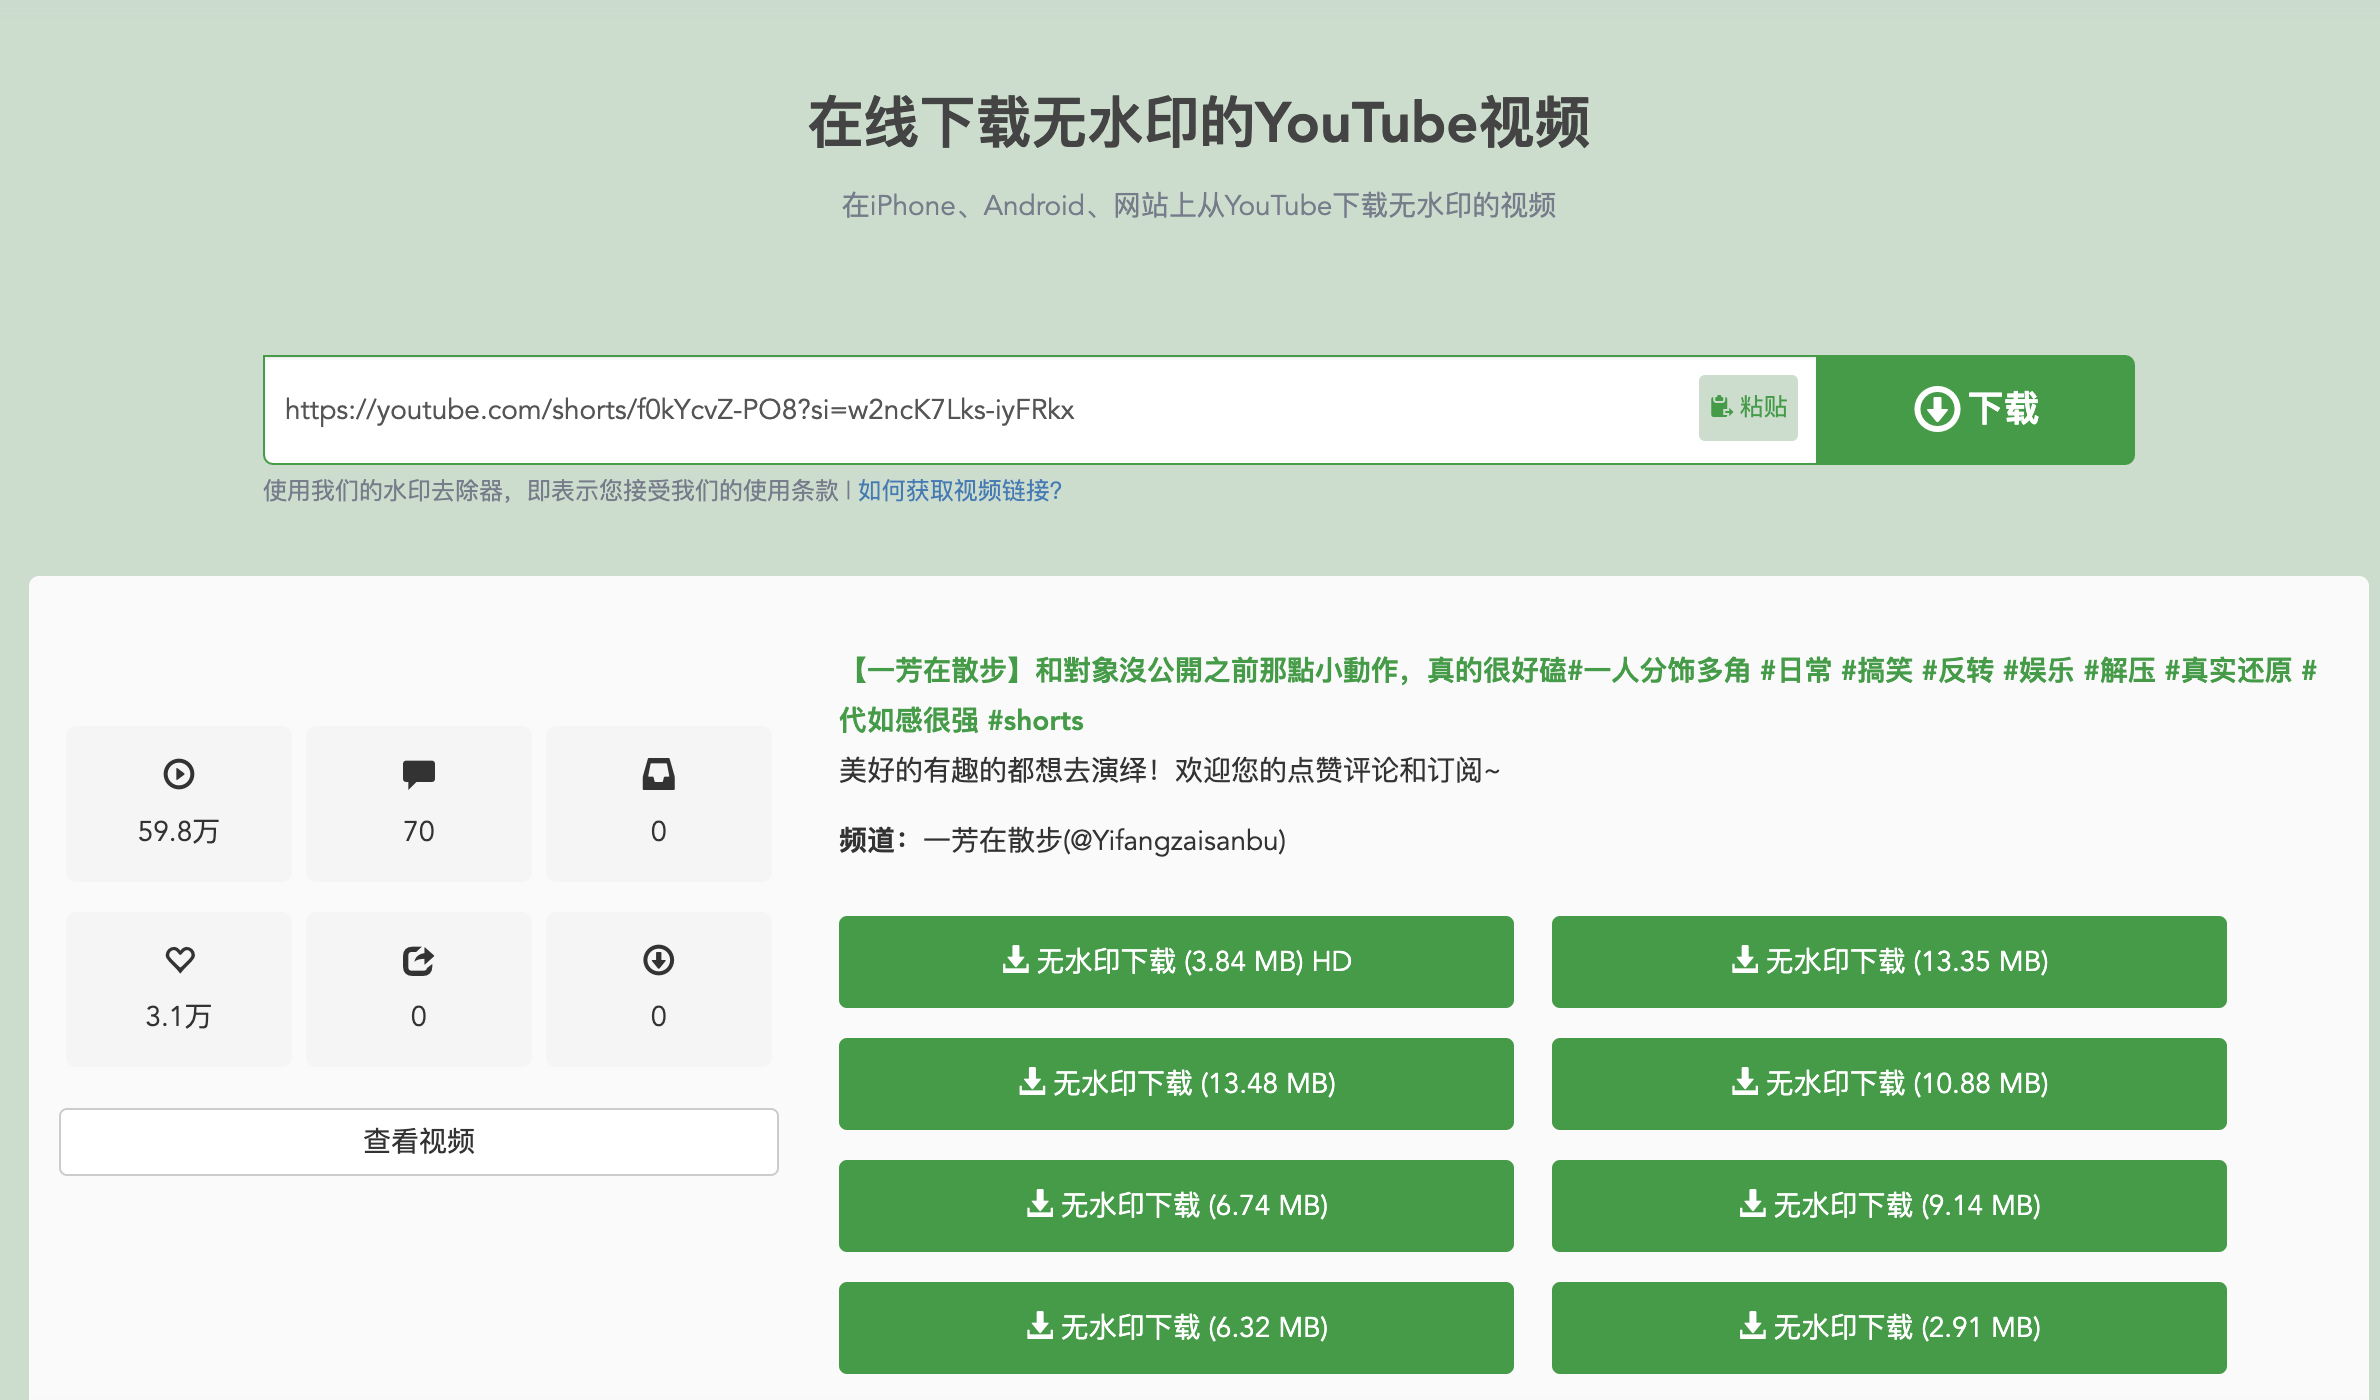Open the 如何获取视频链接? link
The width and height of the screenshot is (2380, 1400).
959,490
